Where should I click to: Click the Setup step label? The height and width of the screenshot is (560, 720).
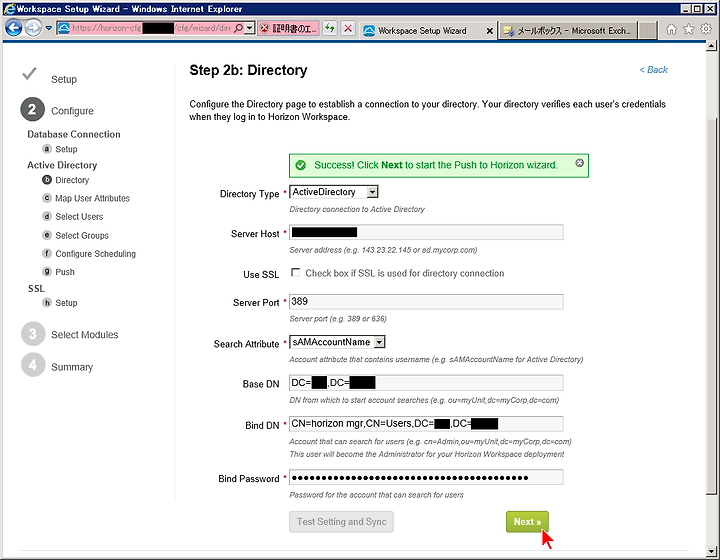pyautogui.click(x=64, y=79)
